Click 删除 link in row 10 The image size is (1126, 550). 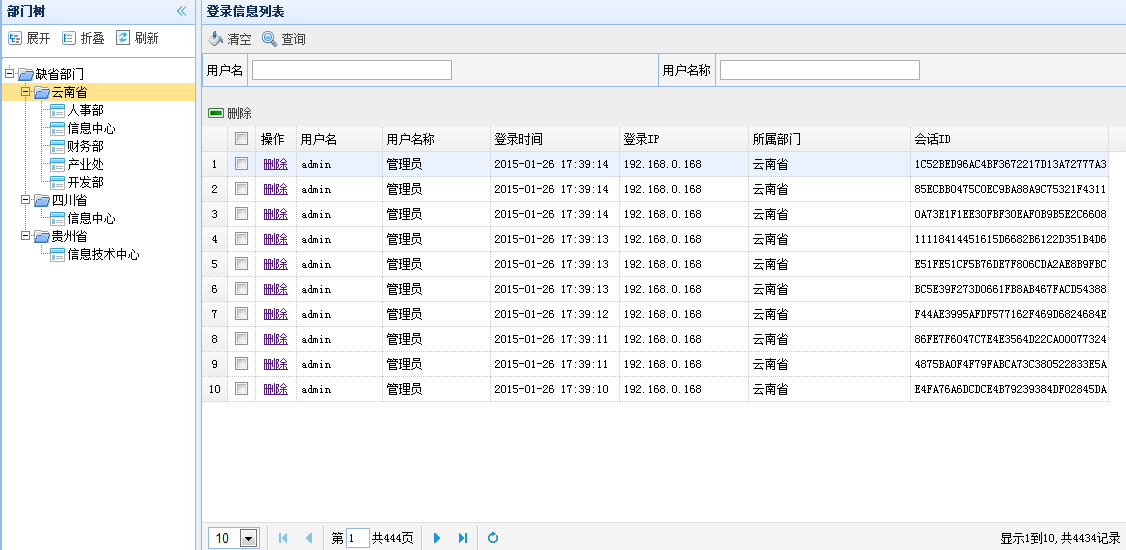[276, 389]
